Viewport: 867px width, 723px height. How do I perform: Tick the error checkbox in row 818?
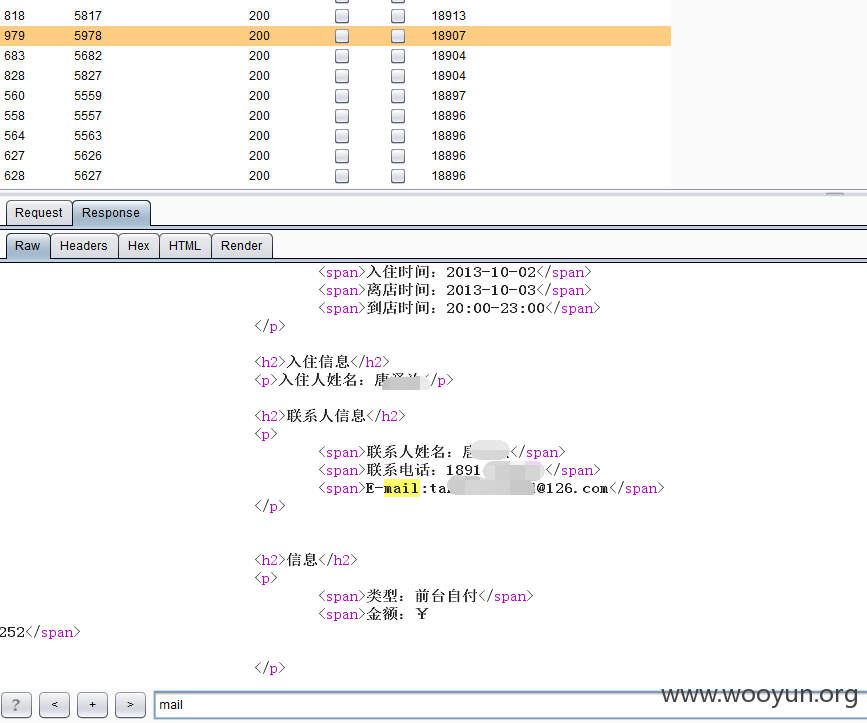[x=342, y=16]
